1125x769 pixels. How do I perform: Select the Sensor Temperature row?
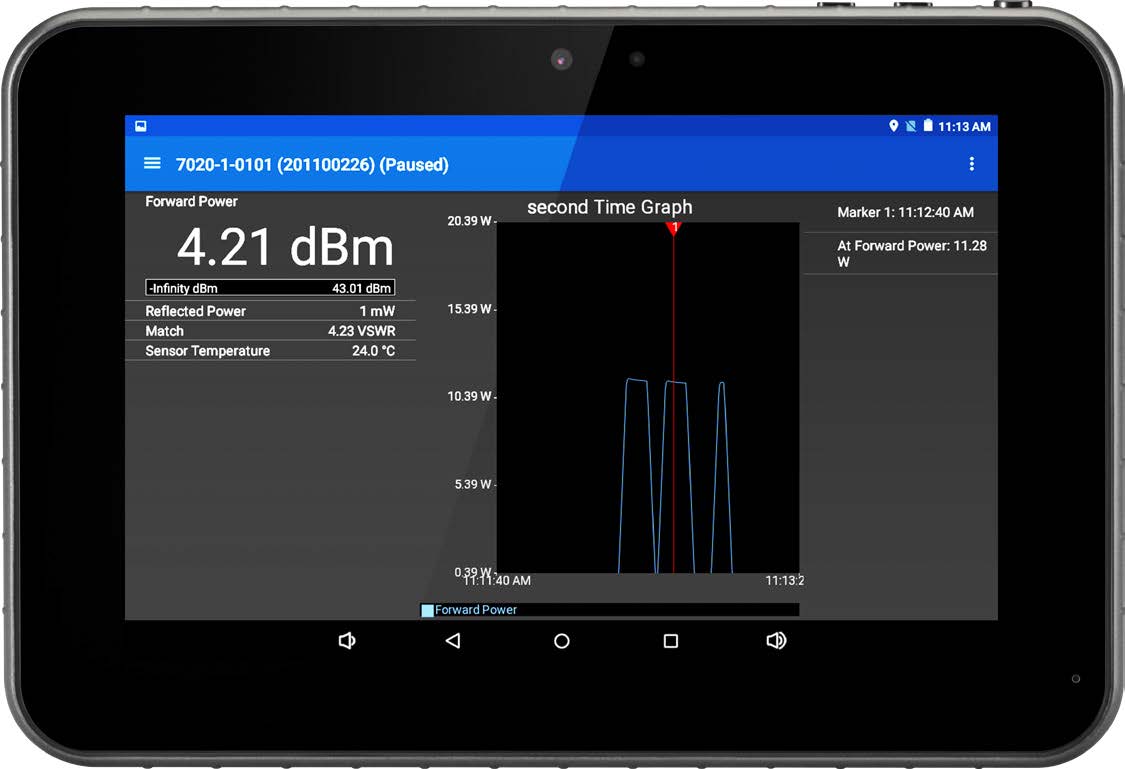(270, 351)
